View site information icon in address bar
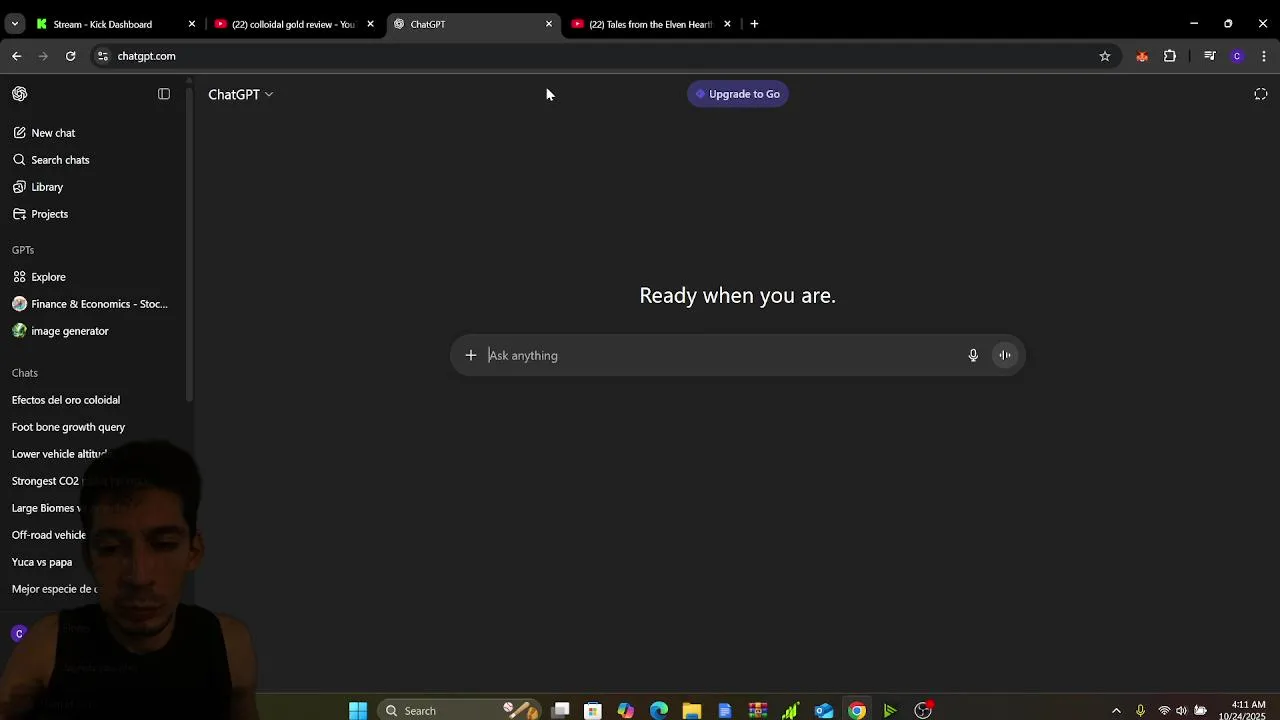This screenshot has width=1280, height=720. pos(102,56)
